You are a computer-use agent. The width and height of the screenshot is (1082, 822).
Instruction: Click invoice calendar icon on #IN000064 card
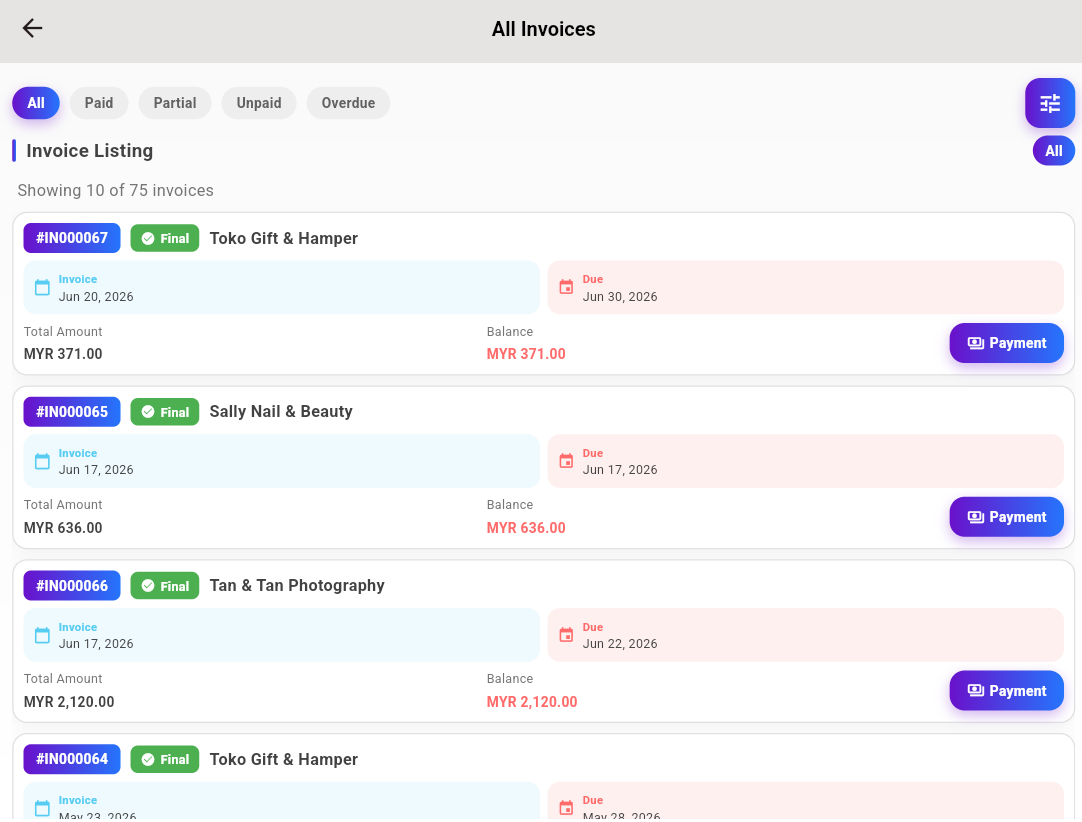[x=42, y=808]
